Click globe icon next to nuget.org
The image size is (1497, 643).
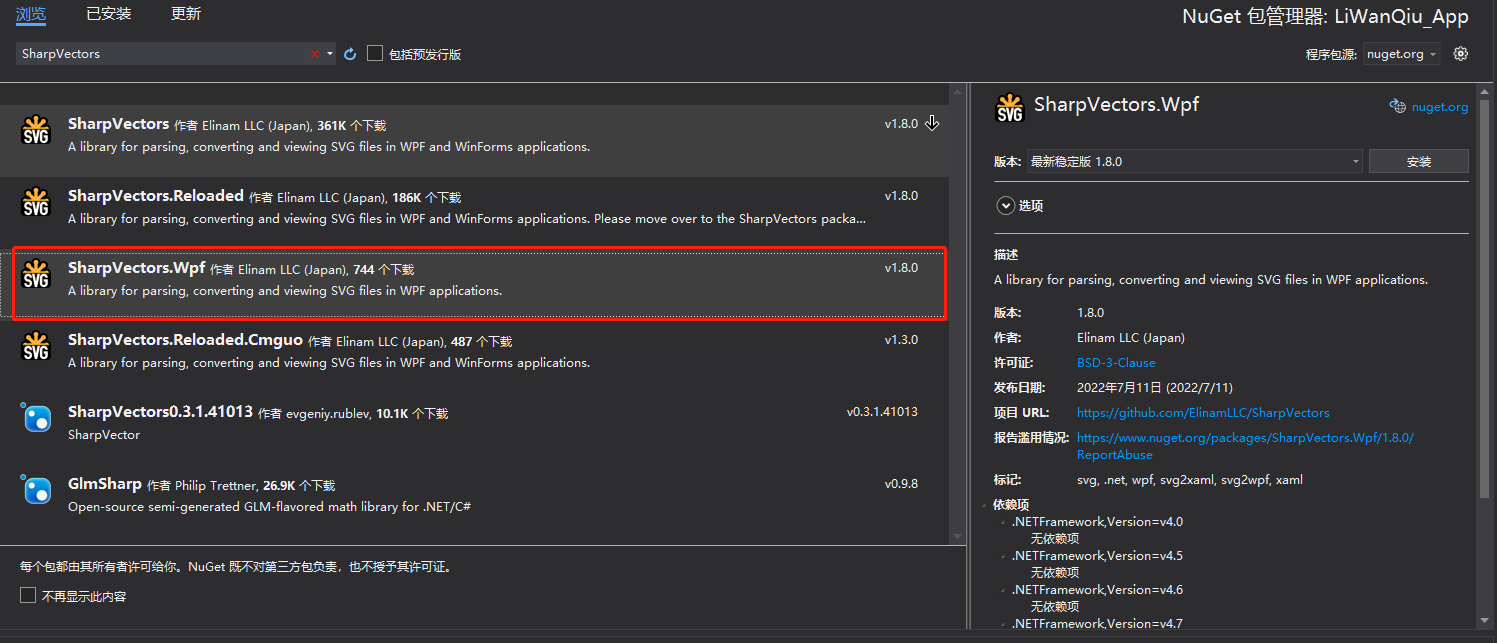point(1397,106)
